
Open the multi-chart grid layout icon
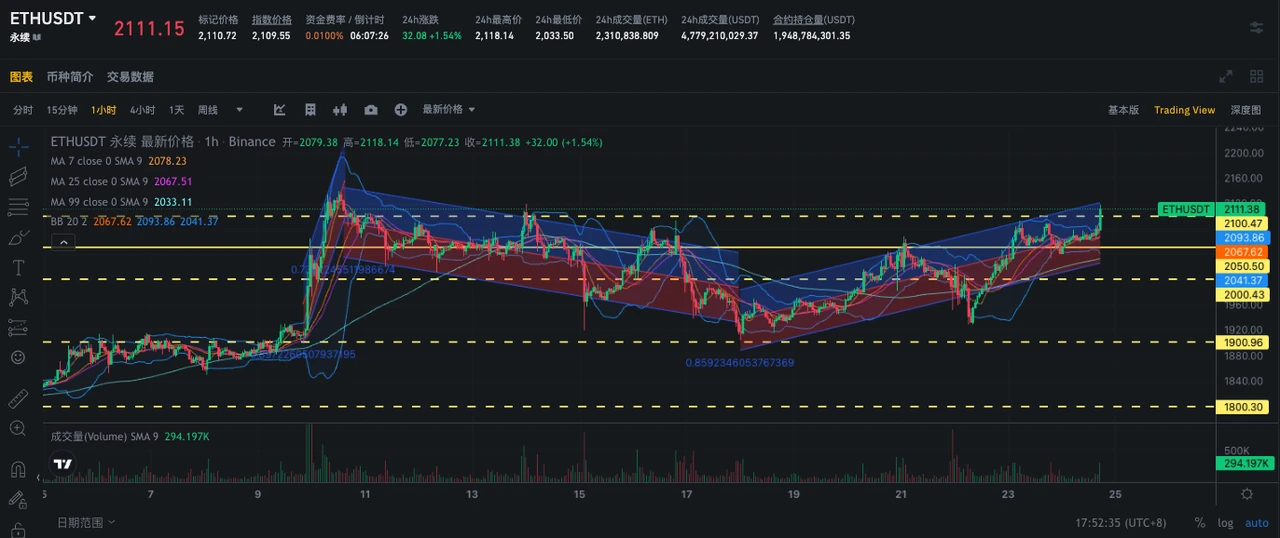click(x=1256, y=77)
